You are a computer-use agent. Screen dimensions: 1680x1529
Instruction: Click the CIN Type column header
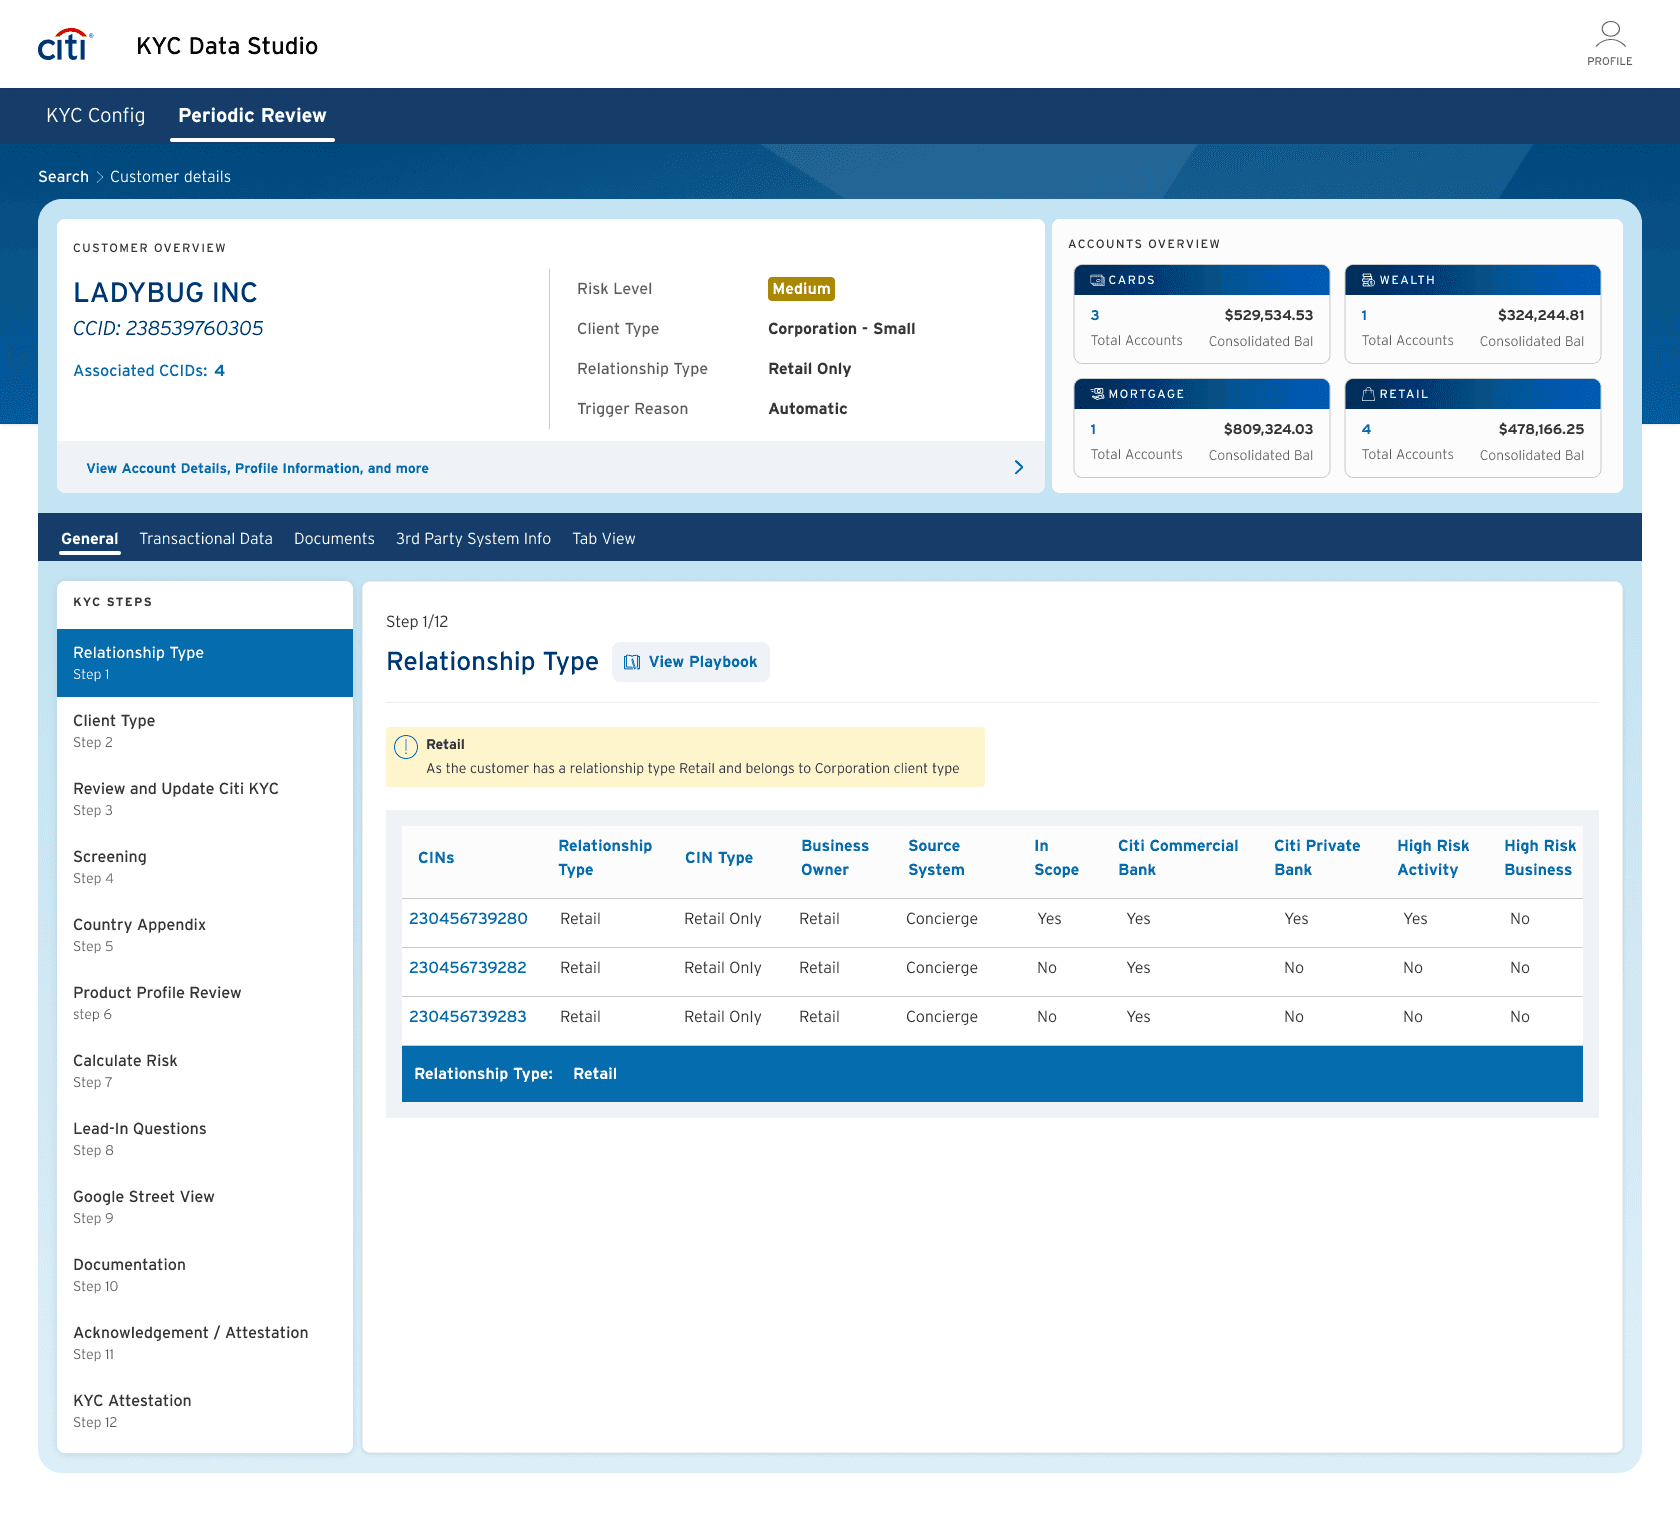(719, 858)
